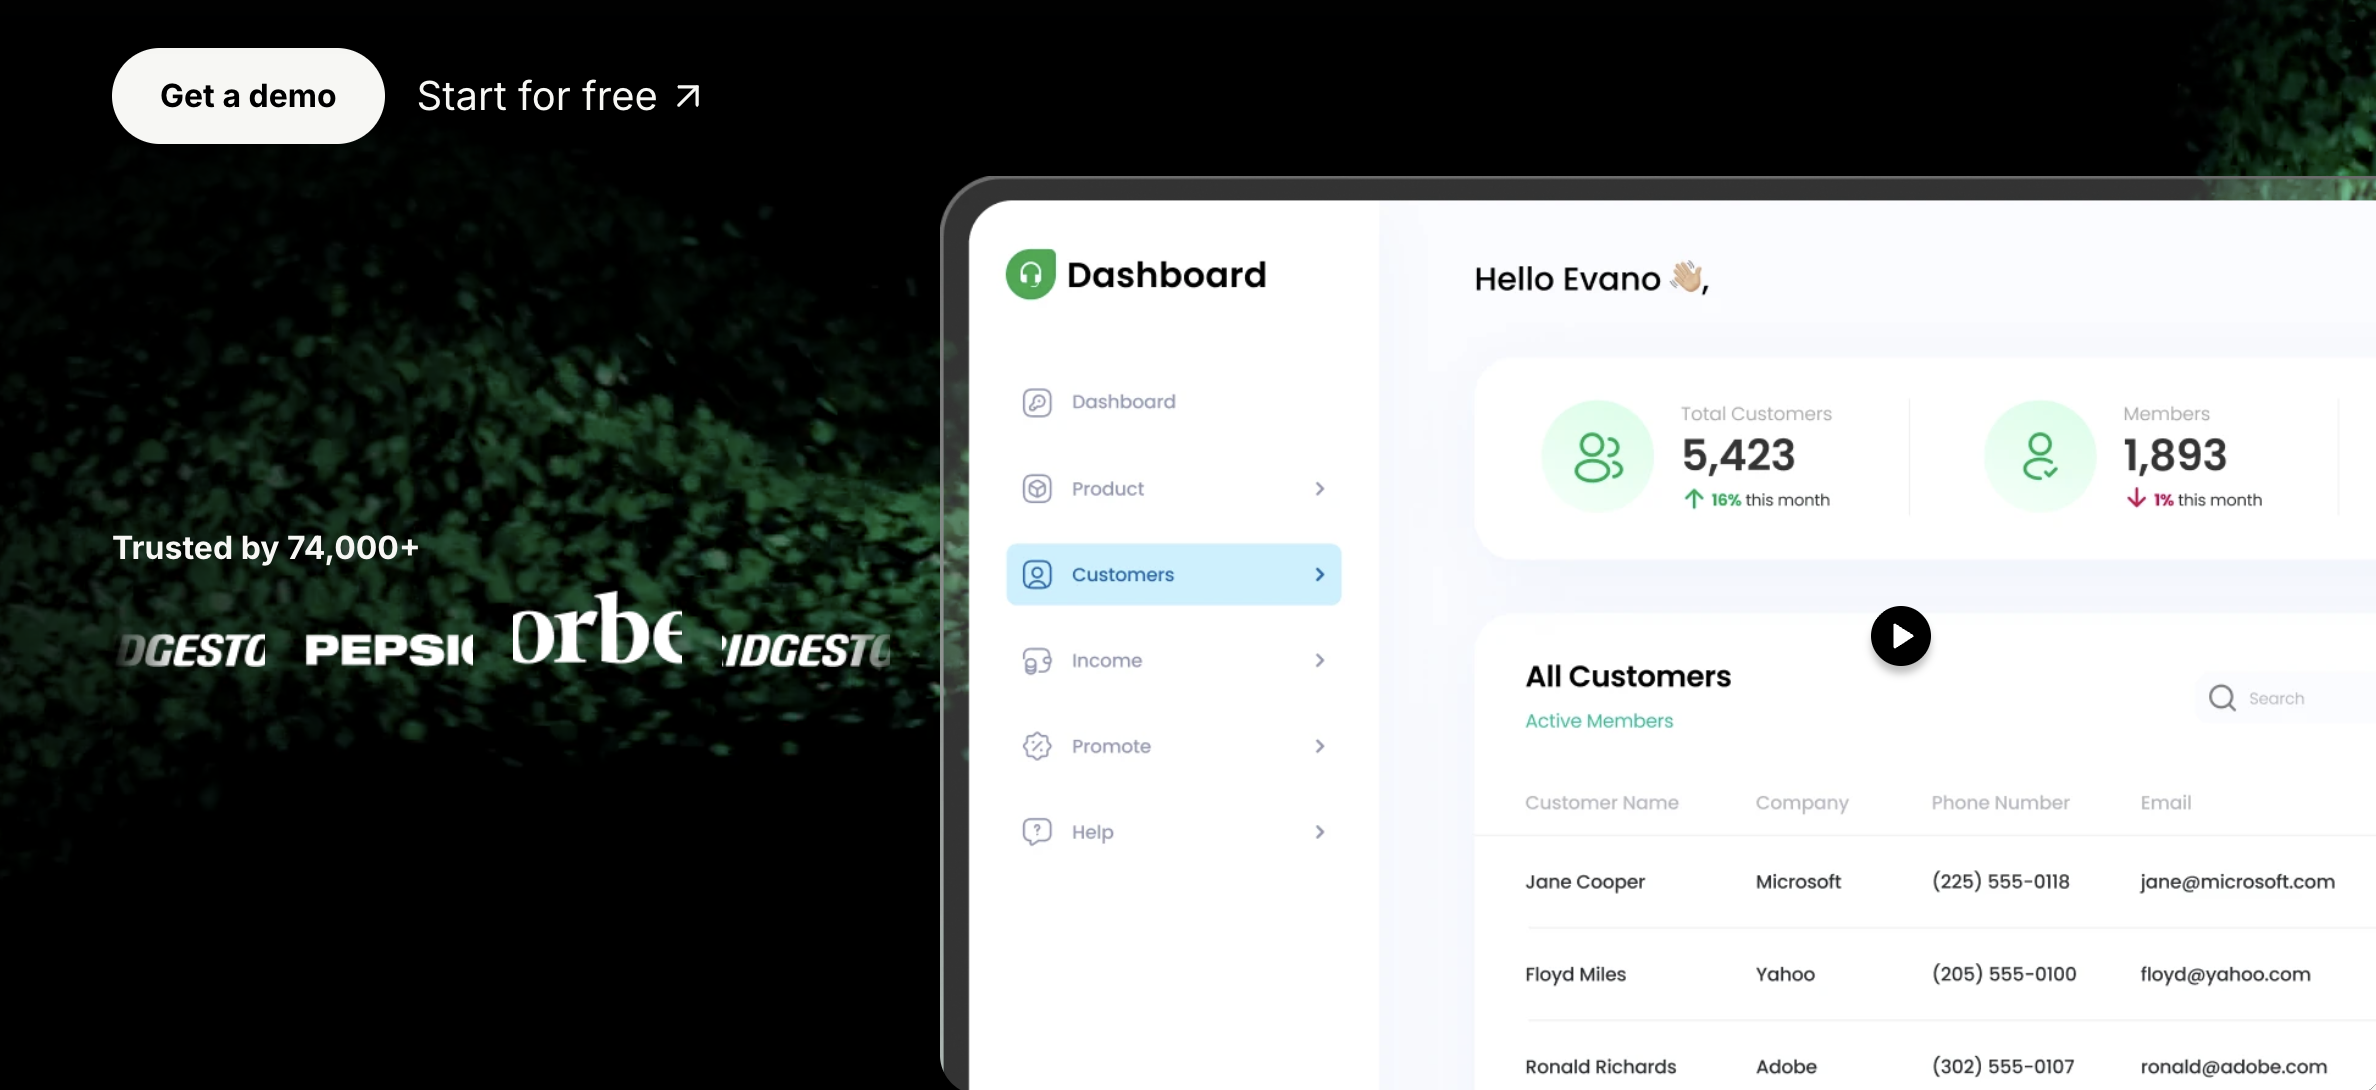
Task: Click the Active Members link
Action: pos(1598,721)
